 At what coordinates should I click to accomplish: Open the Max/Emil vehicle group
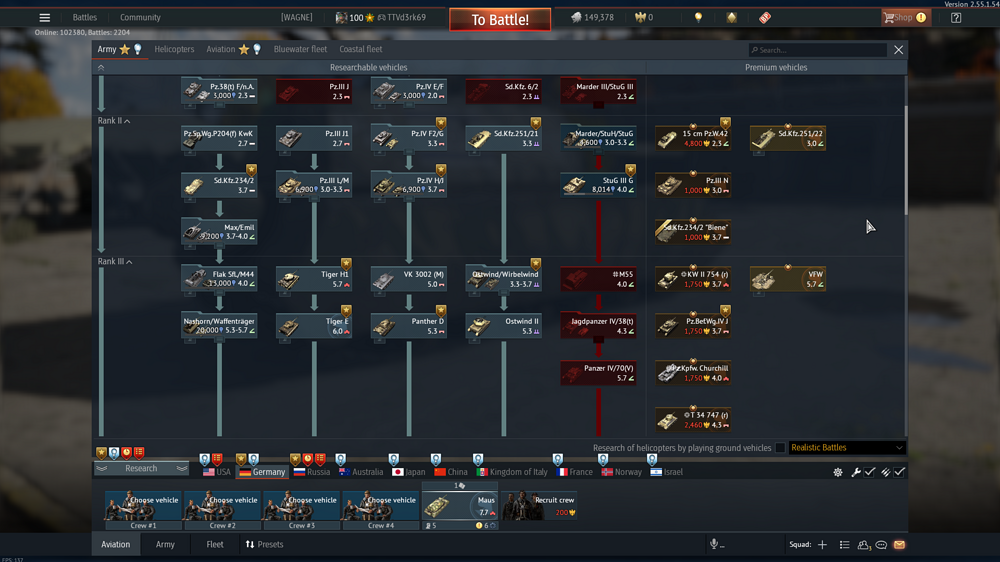[x=219, y=232]
